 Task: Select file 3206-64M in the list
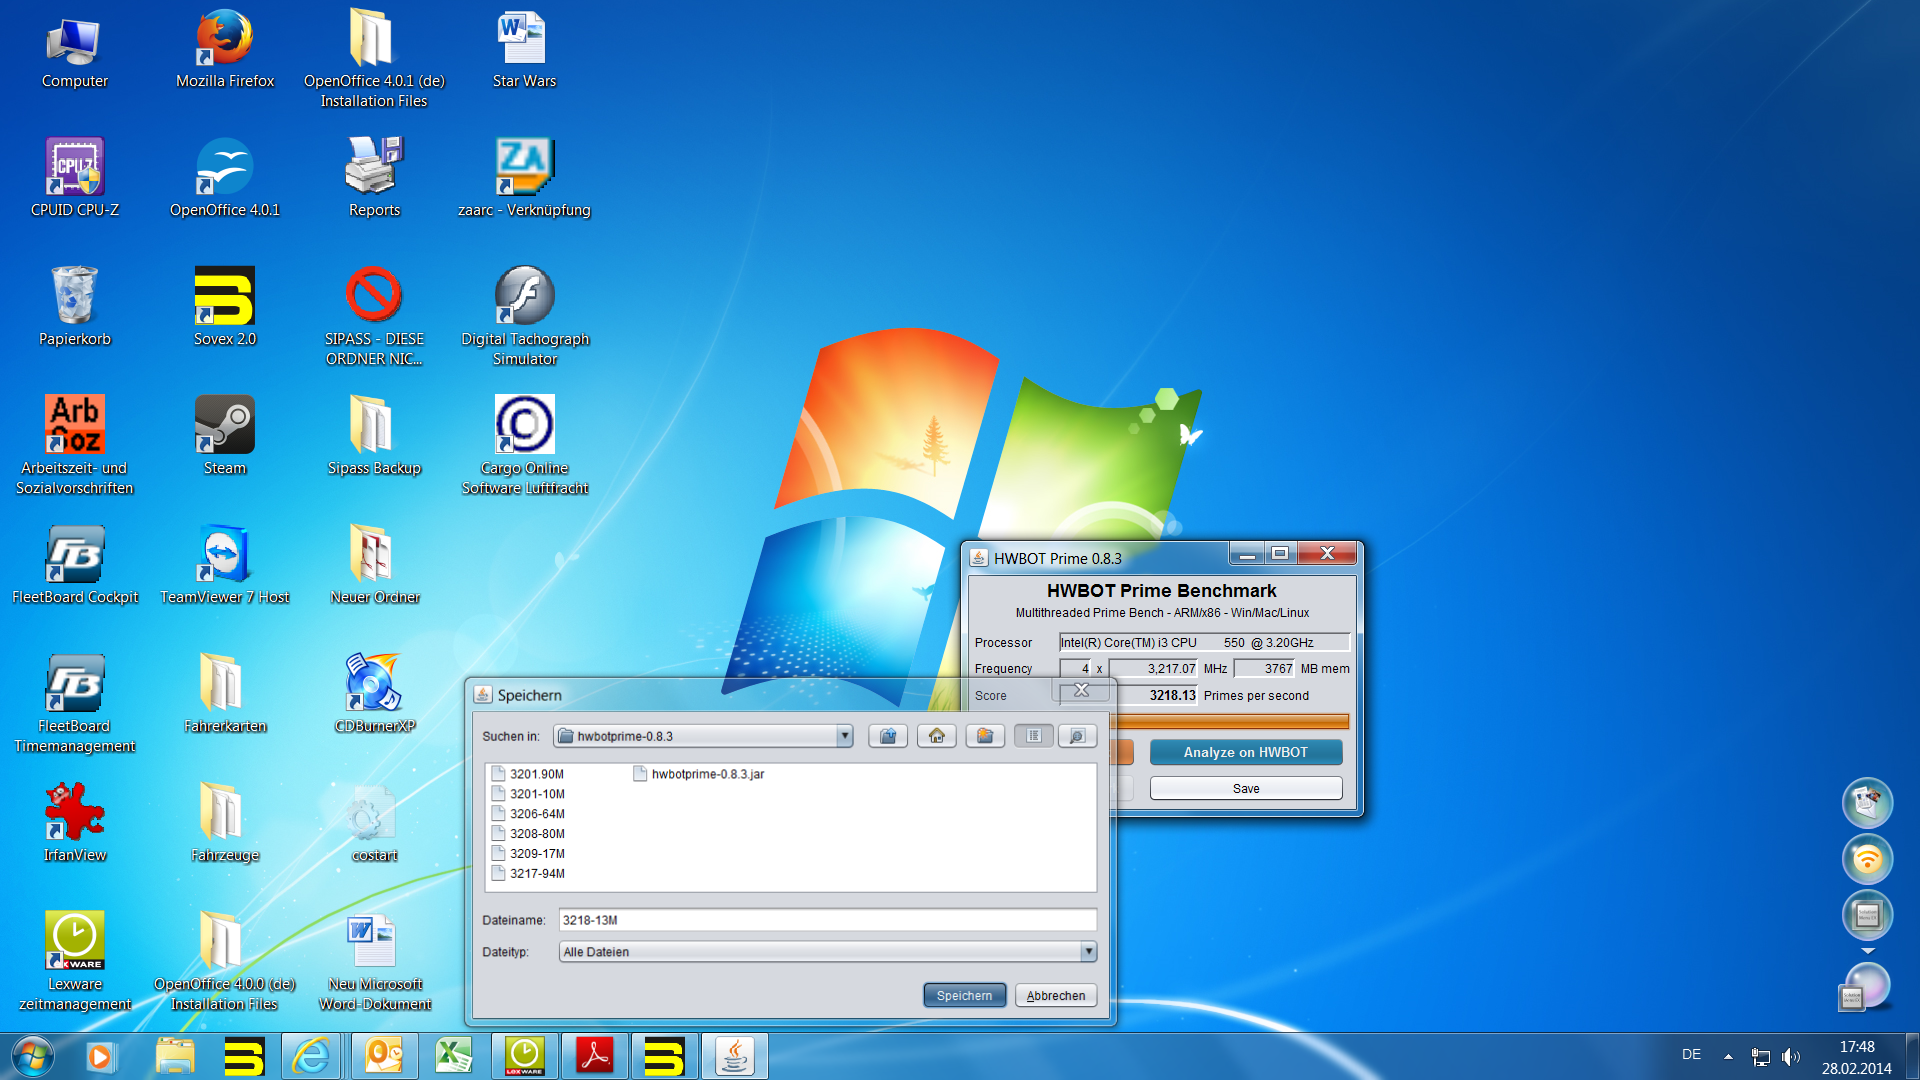pyautogui.click(x=528, y=814)
